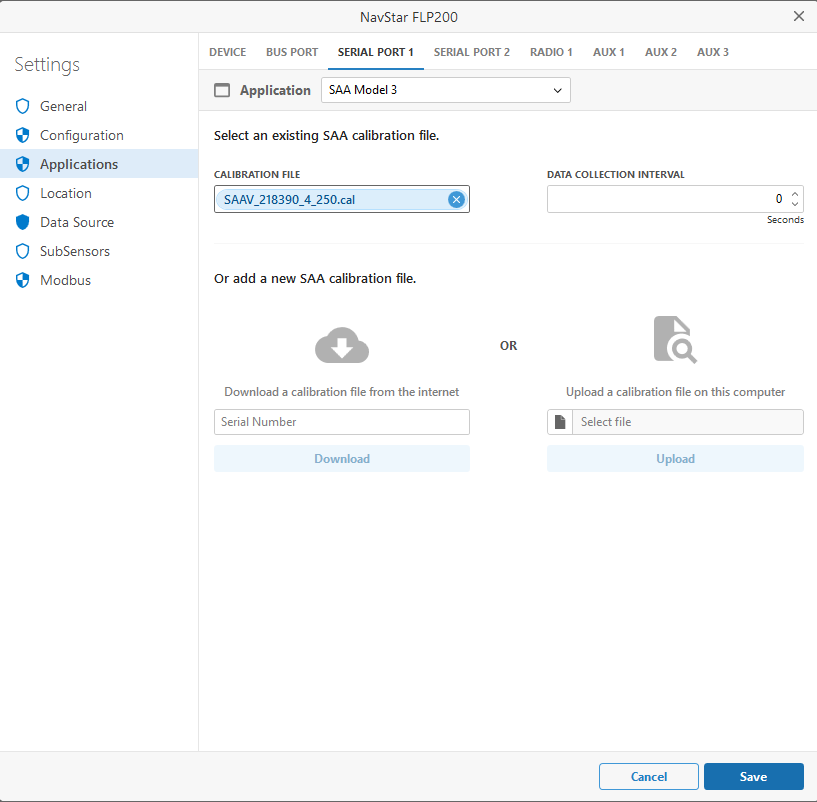Remove the SAAV_218390_4_250.cal calibration file

[x=456, y=200]
